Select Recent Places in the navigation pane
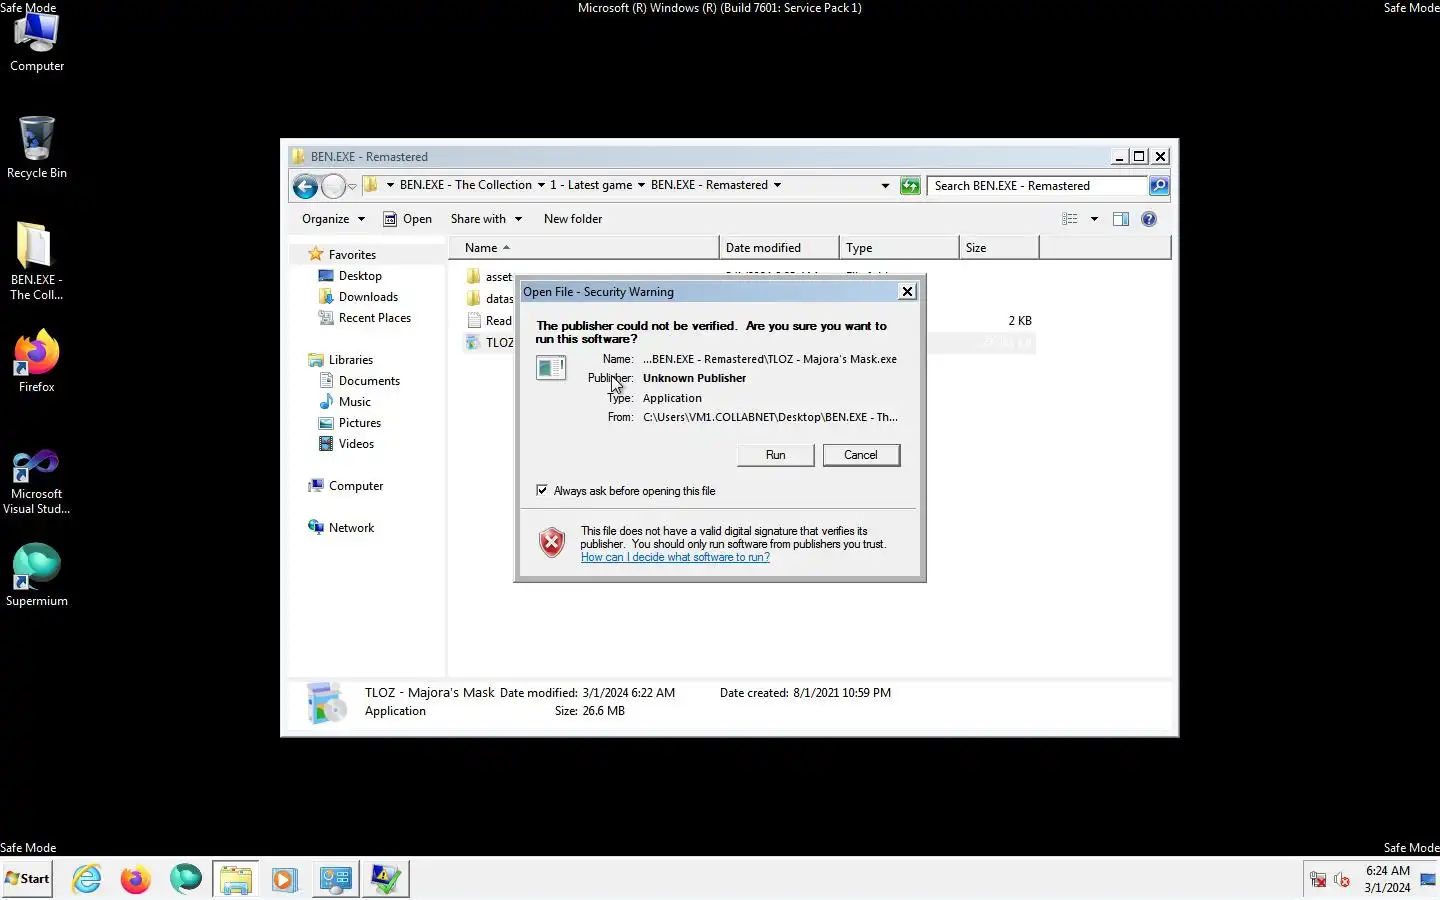1440x900 pixels. pyautogui.click(x=364, y=318)
